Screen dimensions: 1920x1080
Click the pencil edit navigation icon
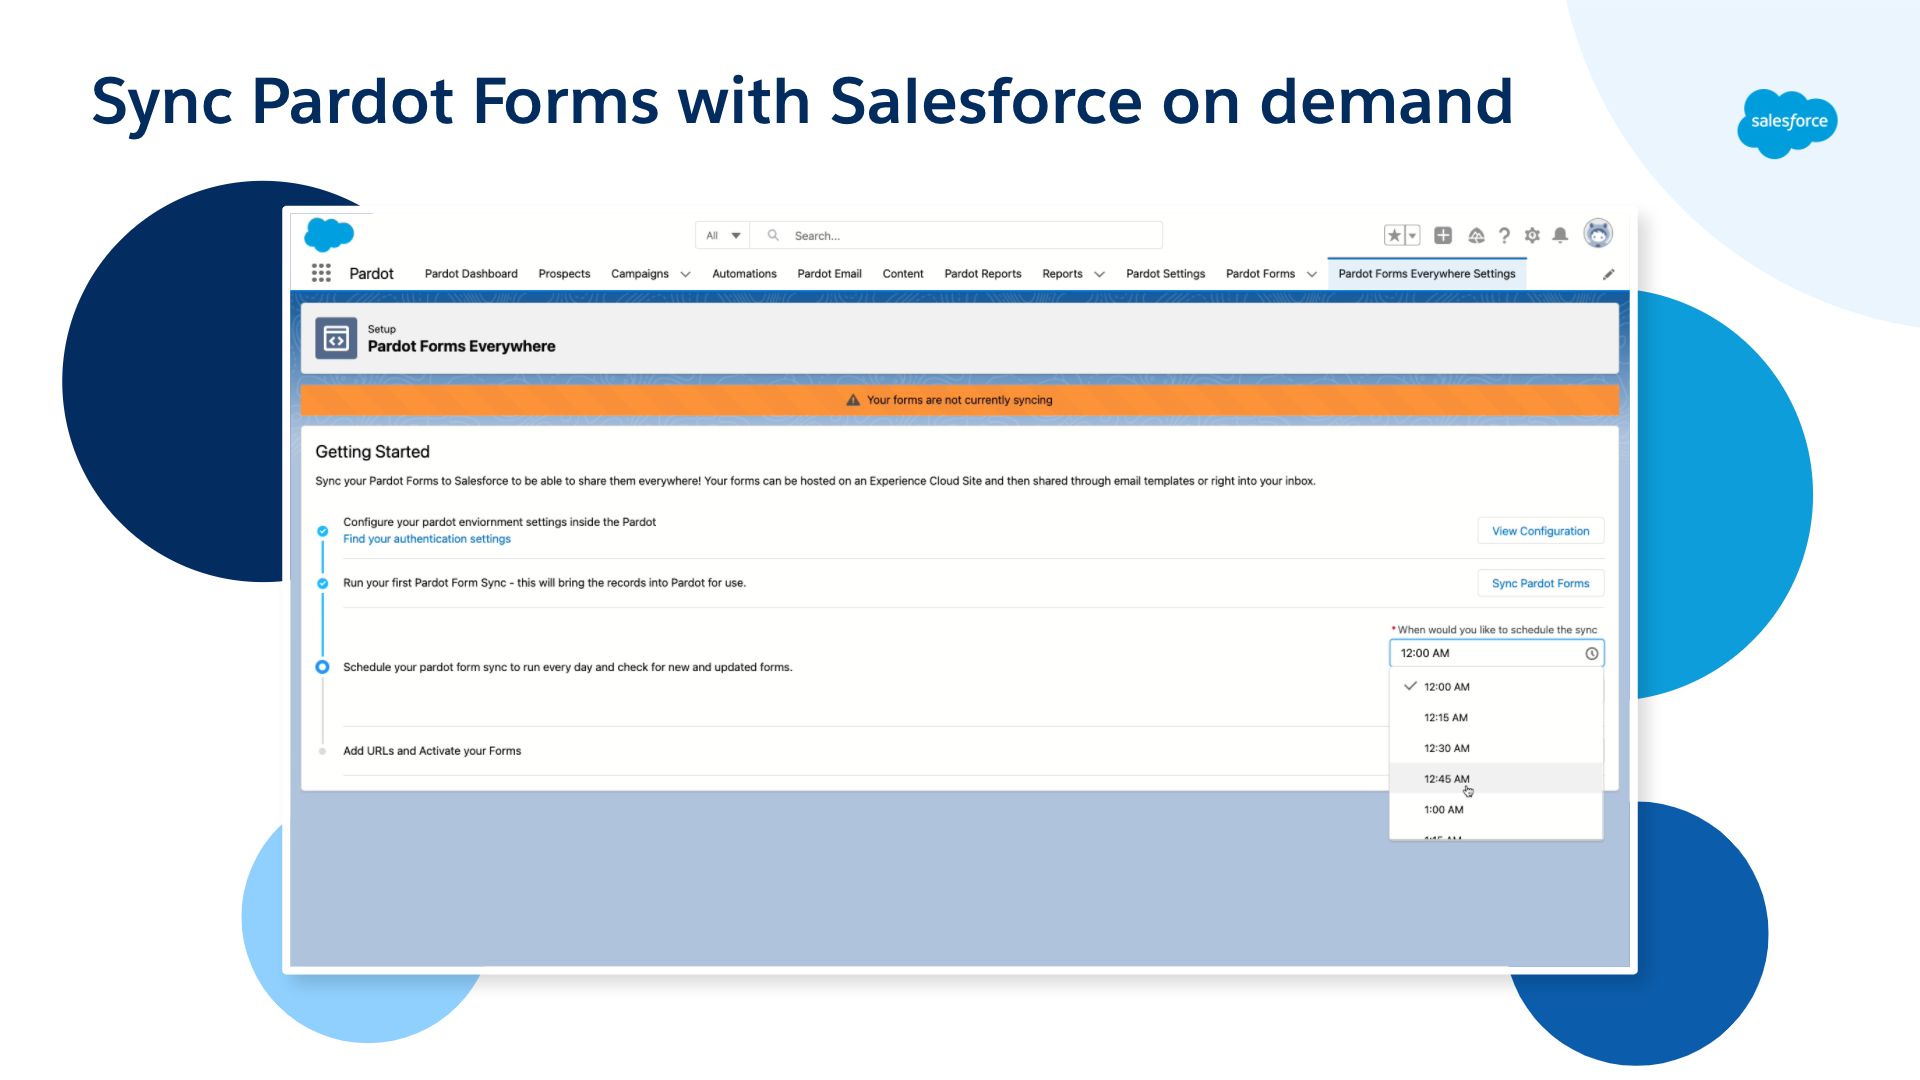[x=1609, y=273]
